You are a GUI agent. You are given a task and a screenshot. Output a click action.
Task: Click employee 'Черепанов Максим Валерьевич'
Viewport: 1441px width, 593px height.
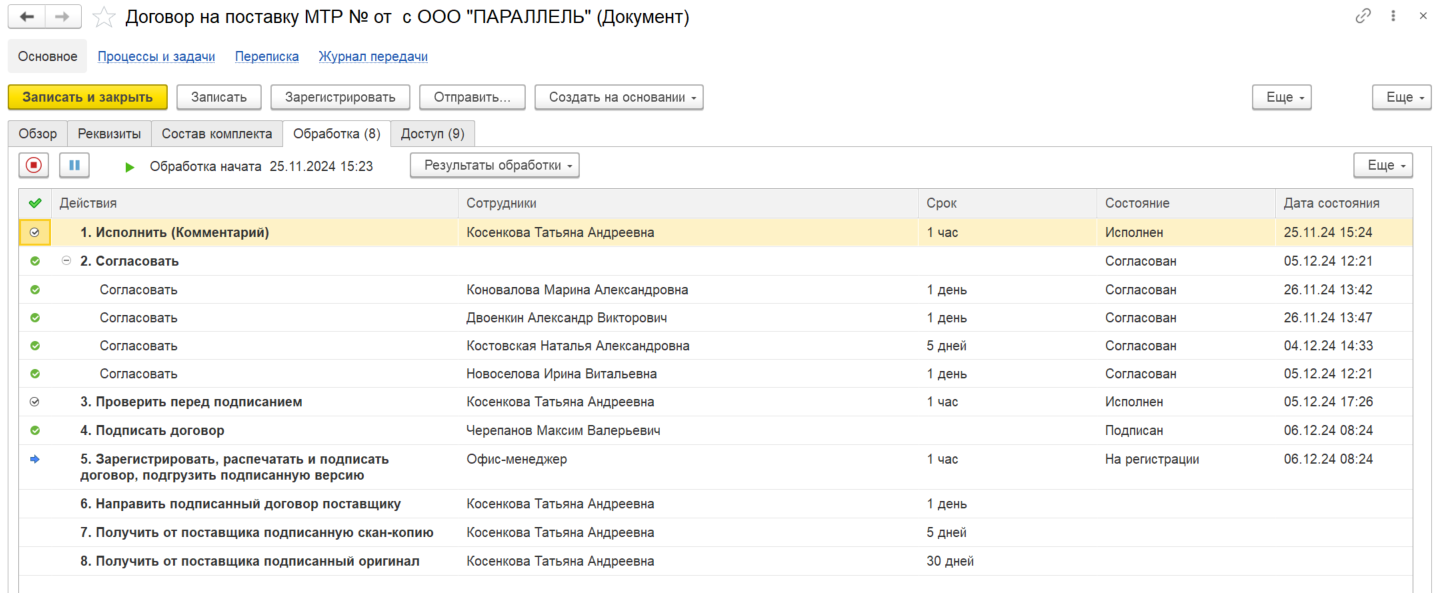pyautogui.click(x=563, y=431)
